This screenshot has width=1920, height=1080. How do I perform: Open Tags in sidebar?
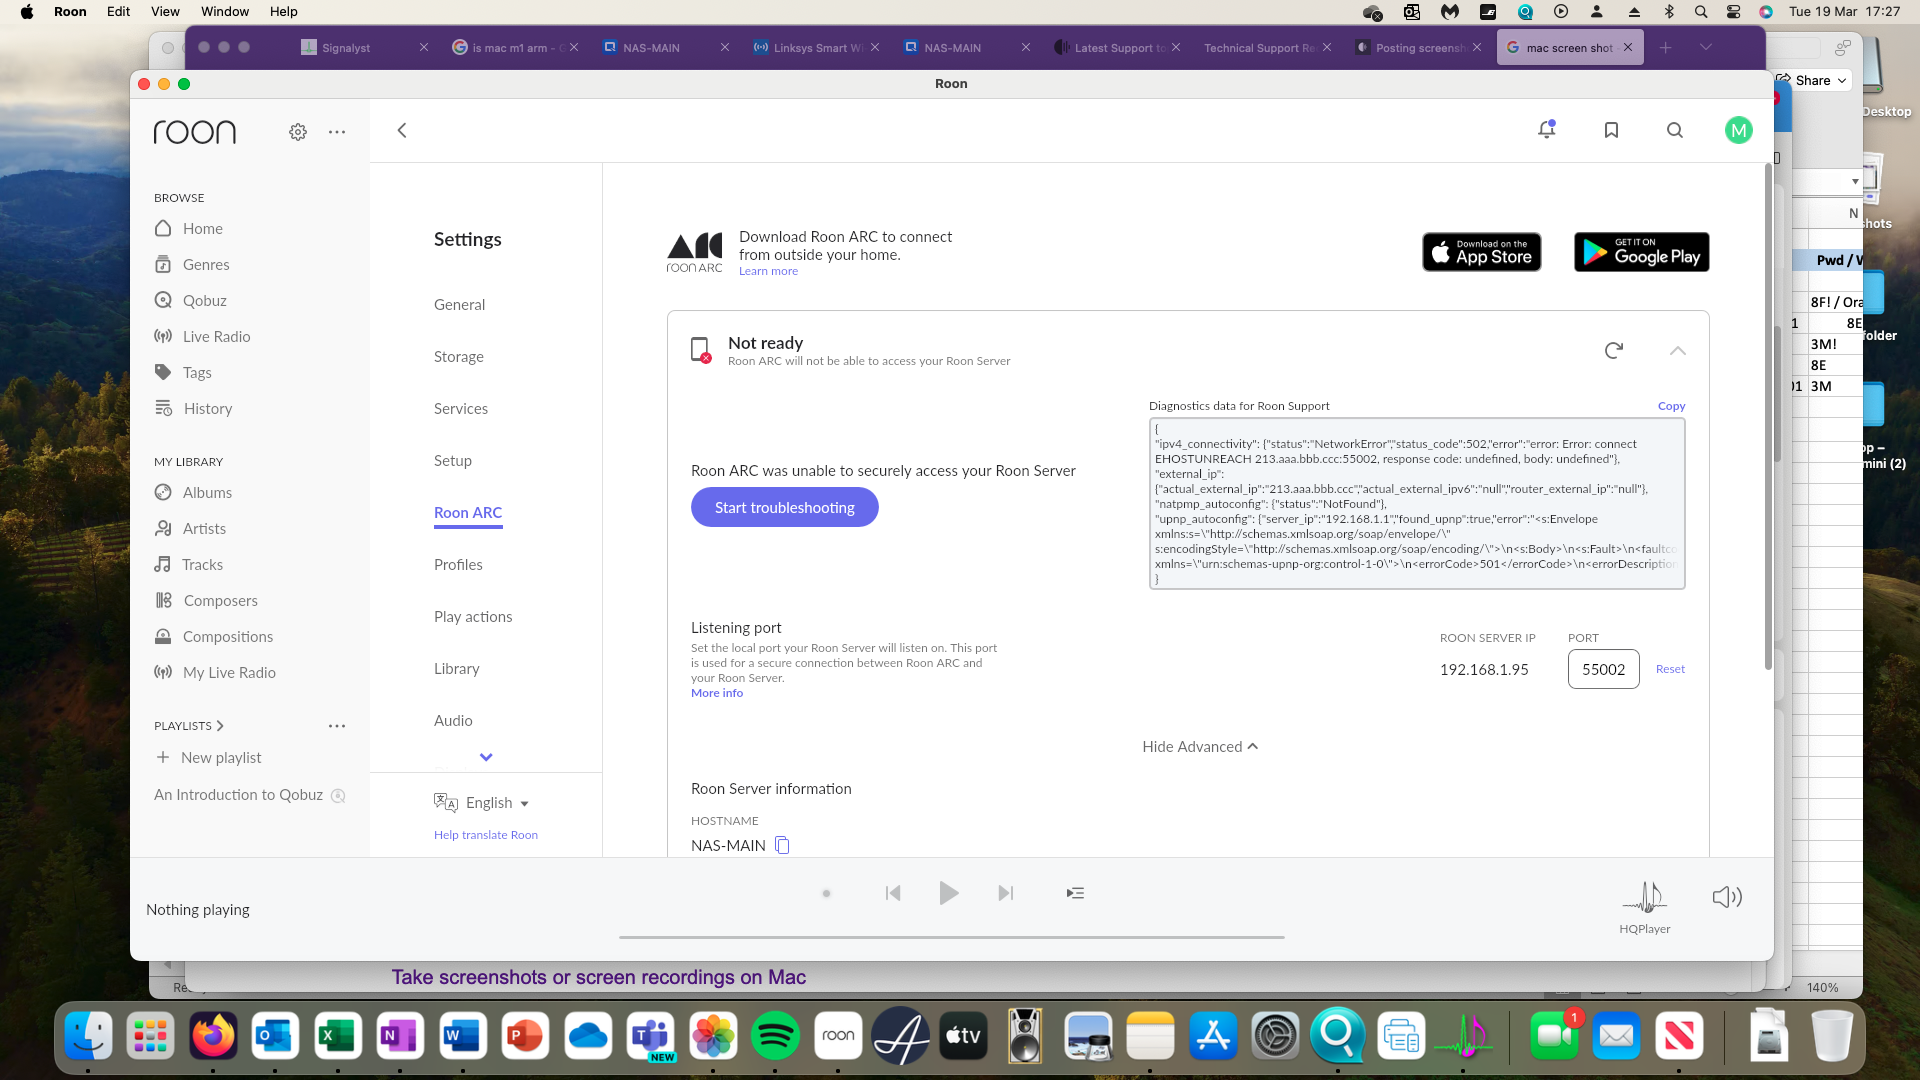[x=197, y=373]
